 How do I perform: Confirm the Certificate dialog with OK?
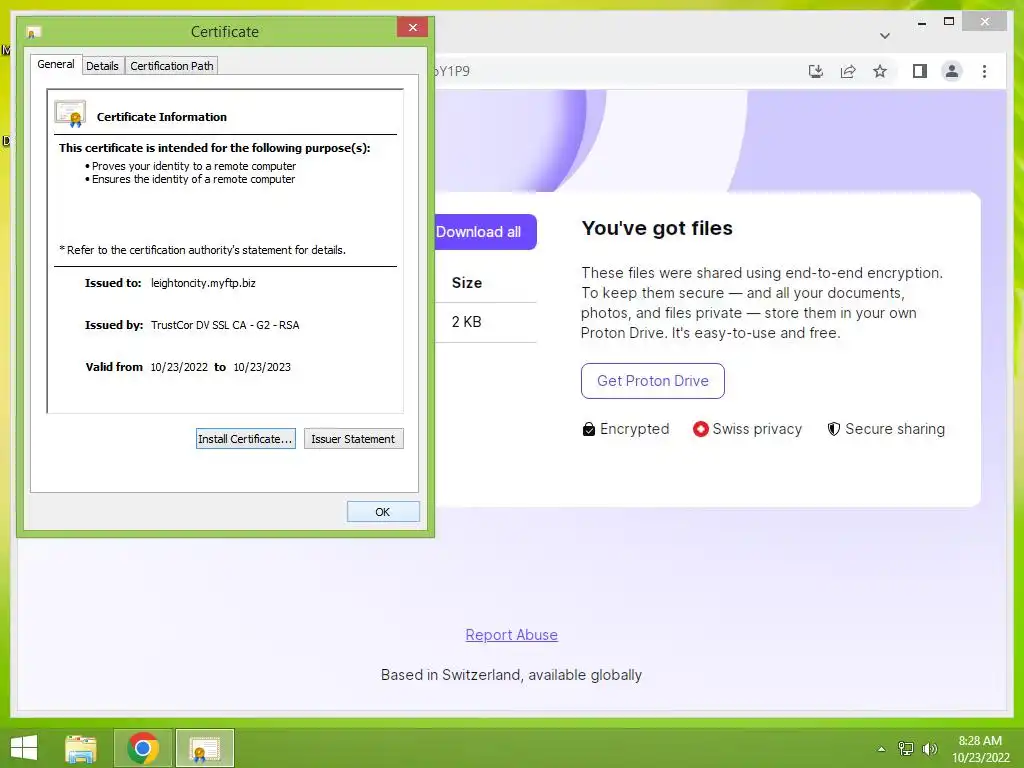383,512
